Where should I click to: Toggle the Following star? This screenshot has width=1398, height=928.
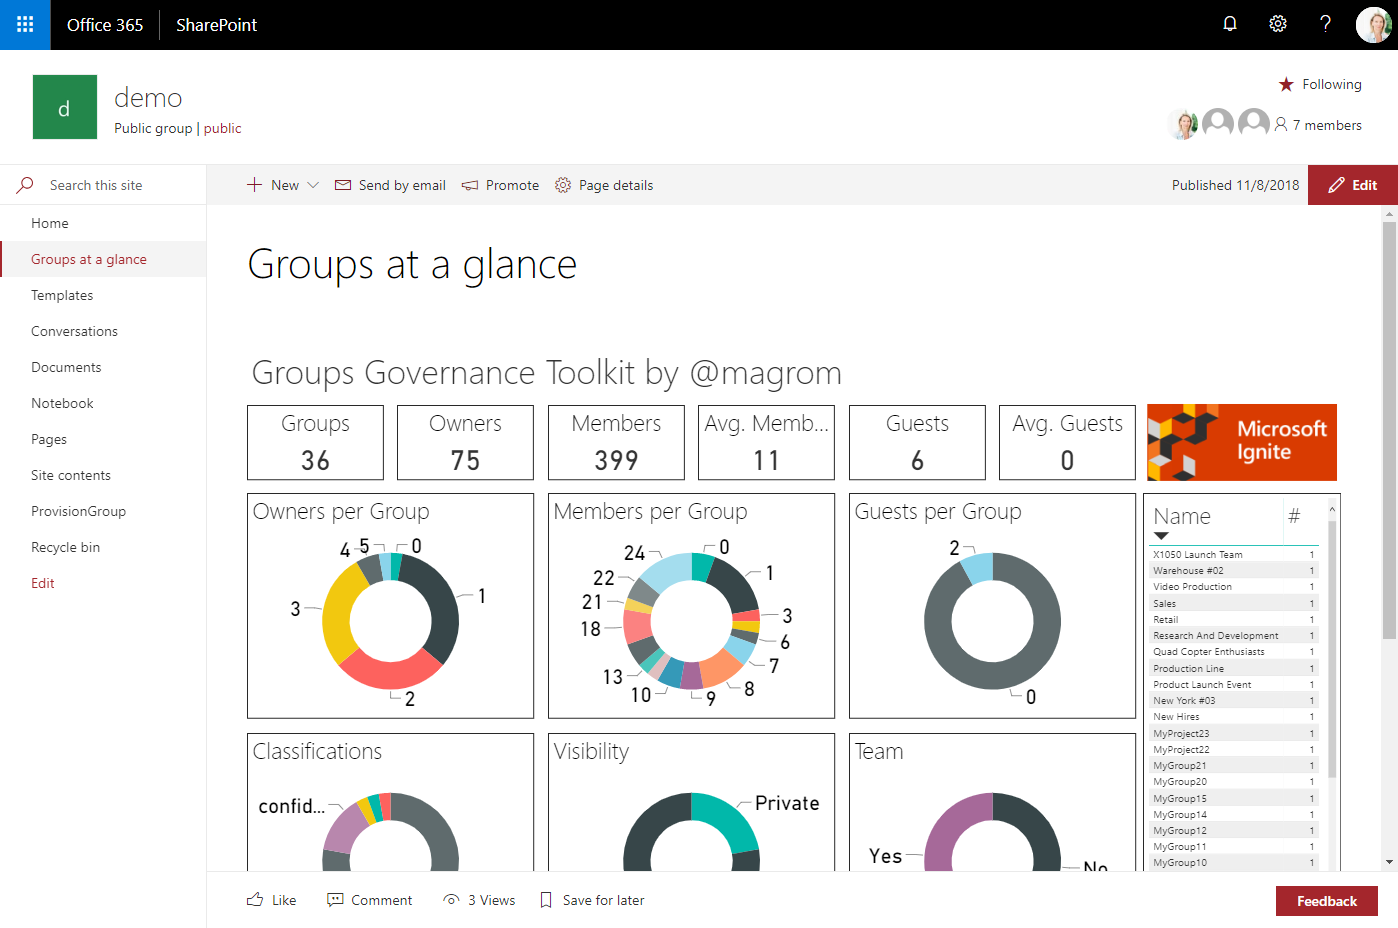coord(1286,84)
